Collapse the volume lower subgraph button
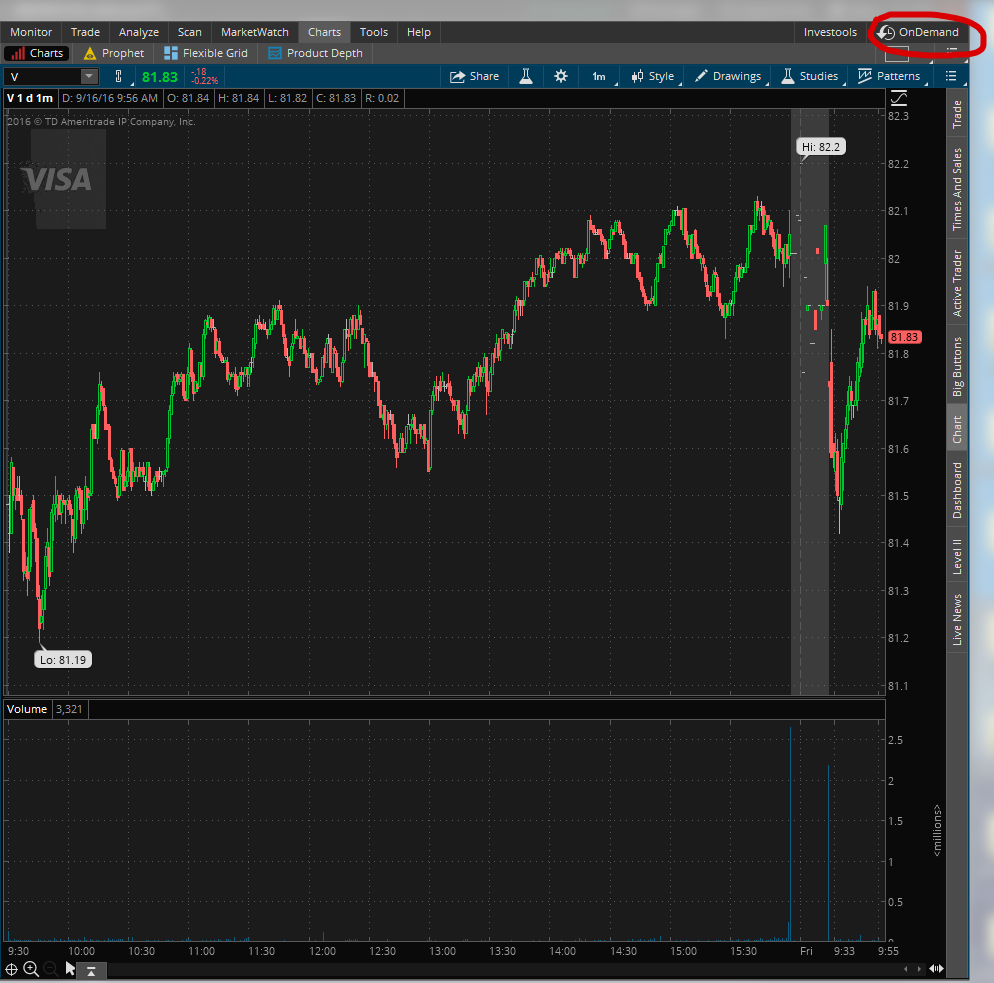The image size is (994, 983). click(x=91, y=971)
